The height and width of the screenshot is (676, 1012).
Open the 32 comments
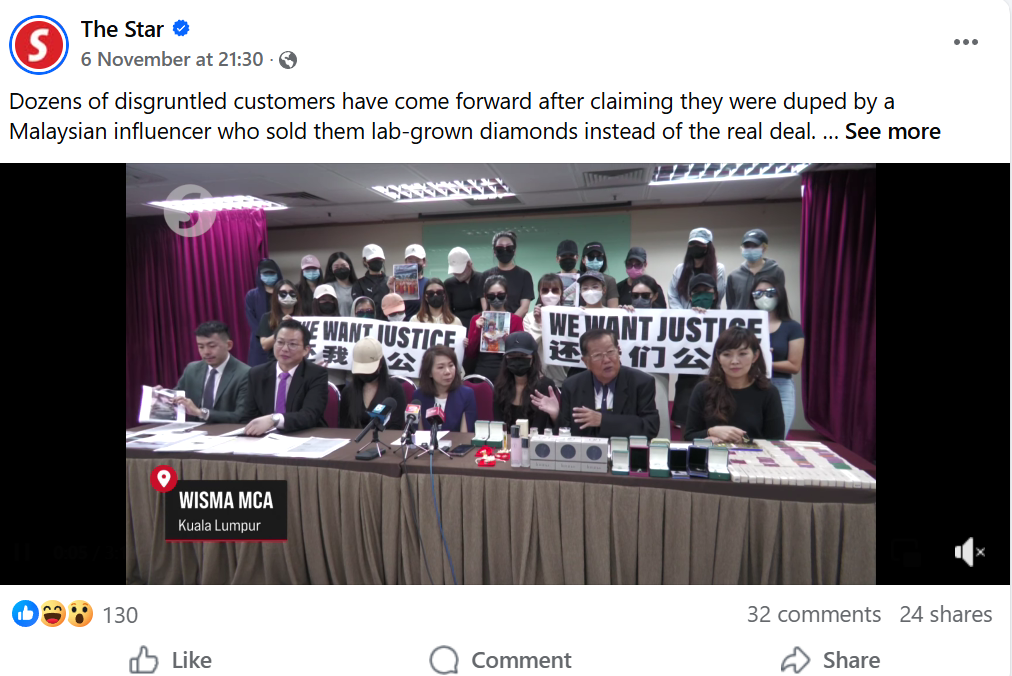coord(814,614)
